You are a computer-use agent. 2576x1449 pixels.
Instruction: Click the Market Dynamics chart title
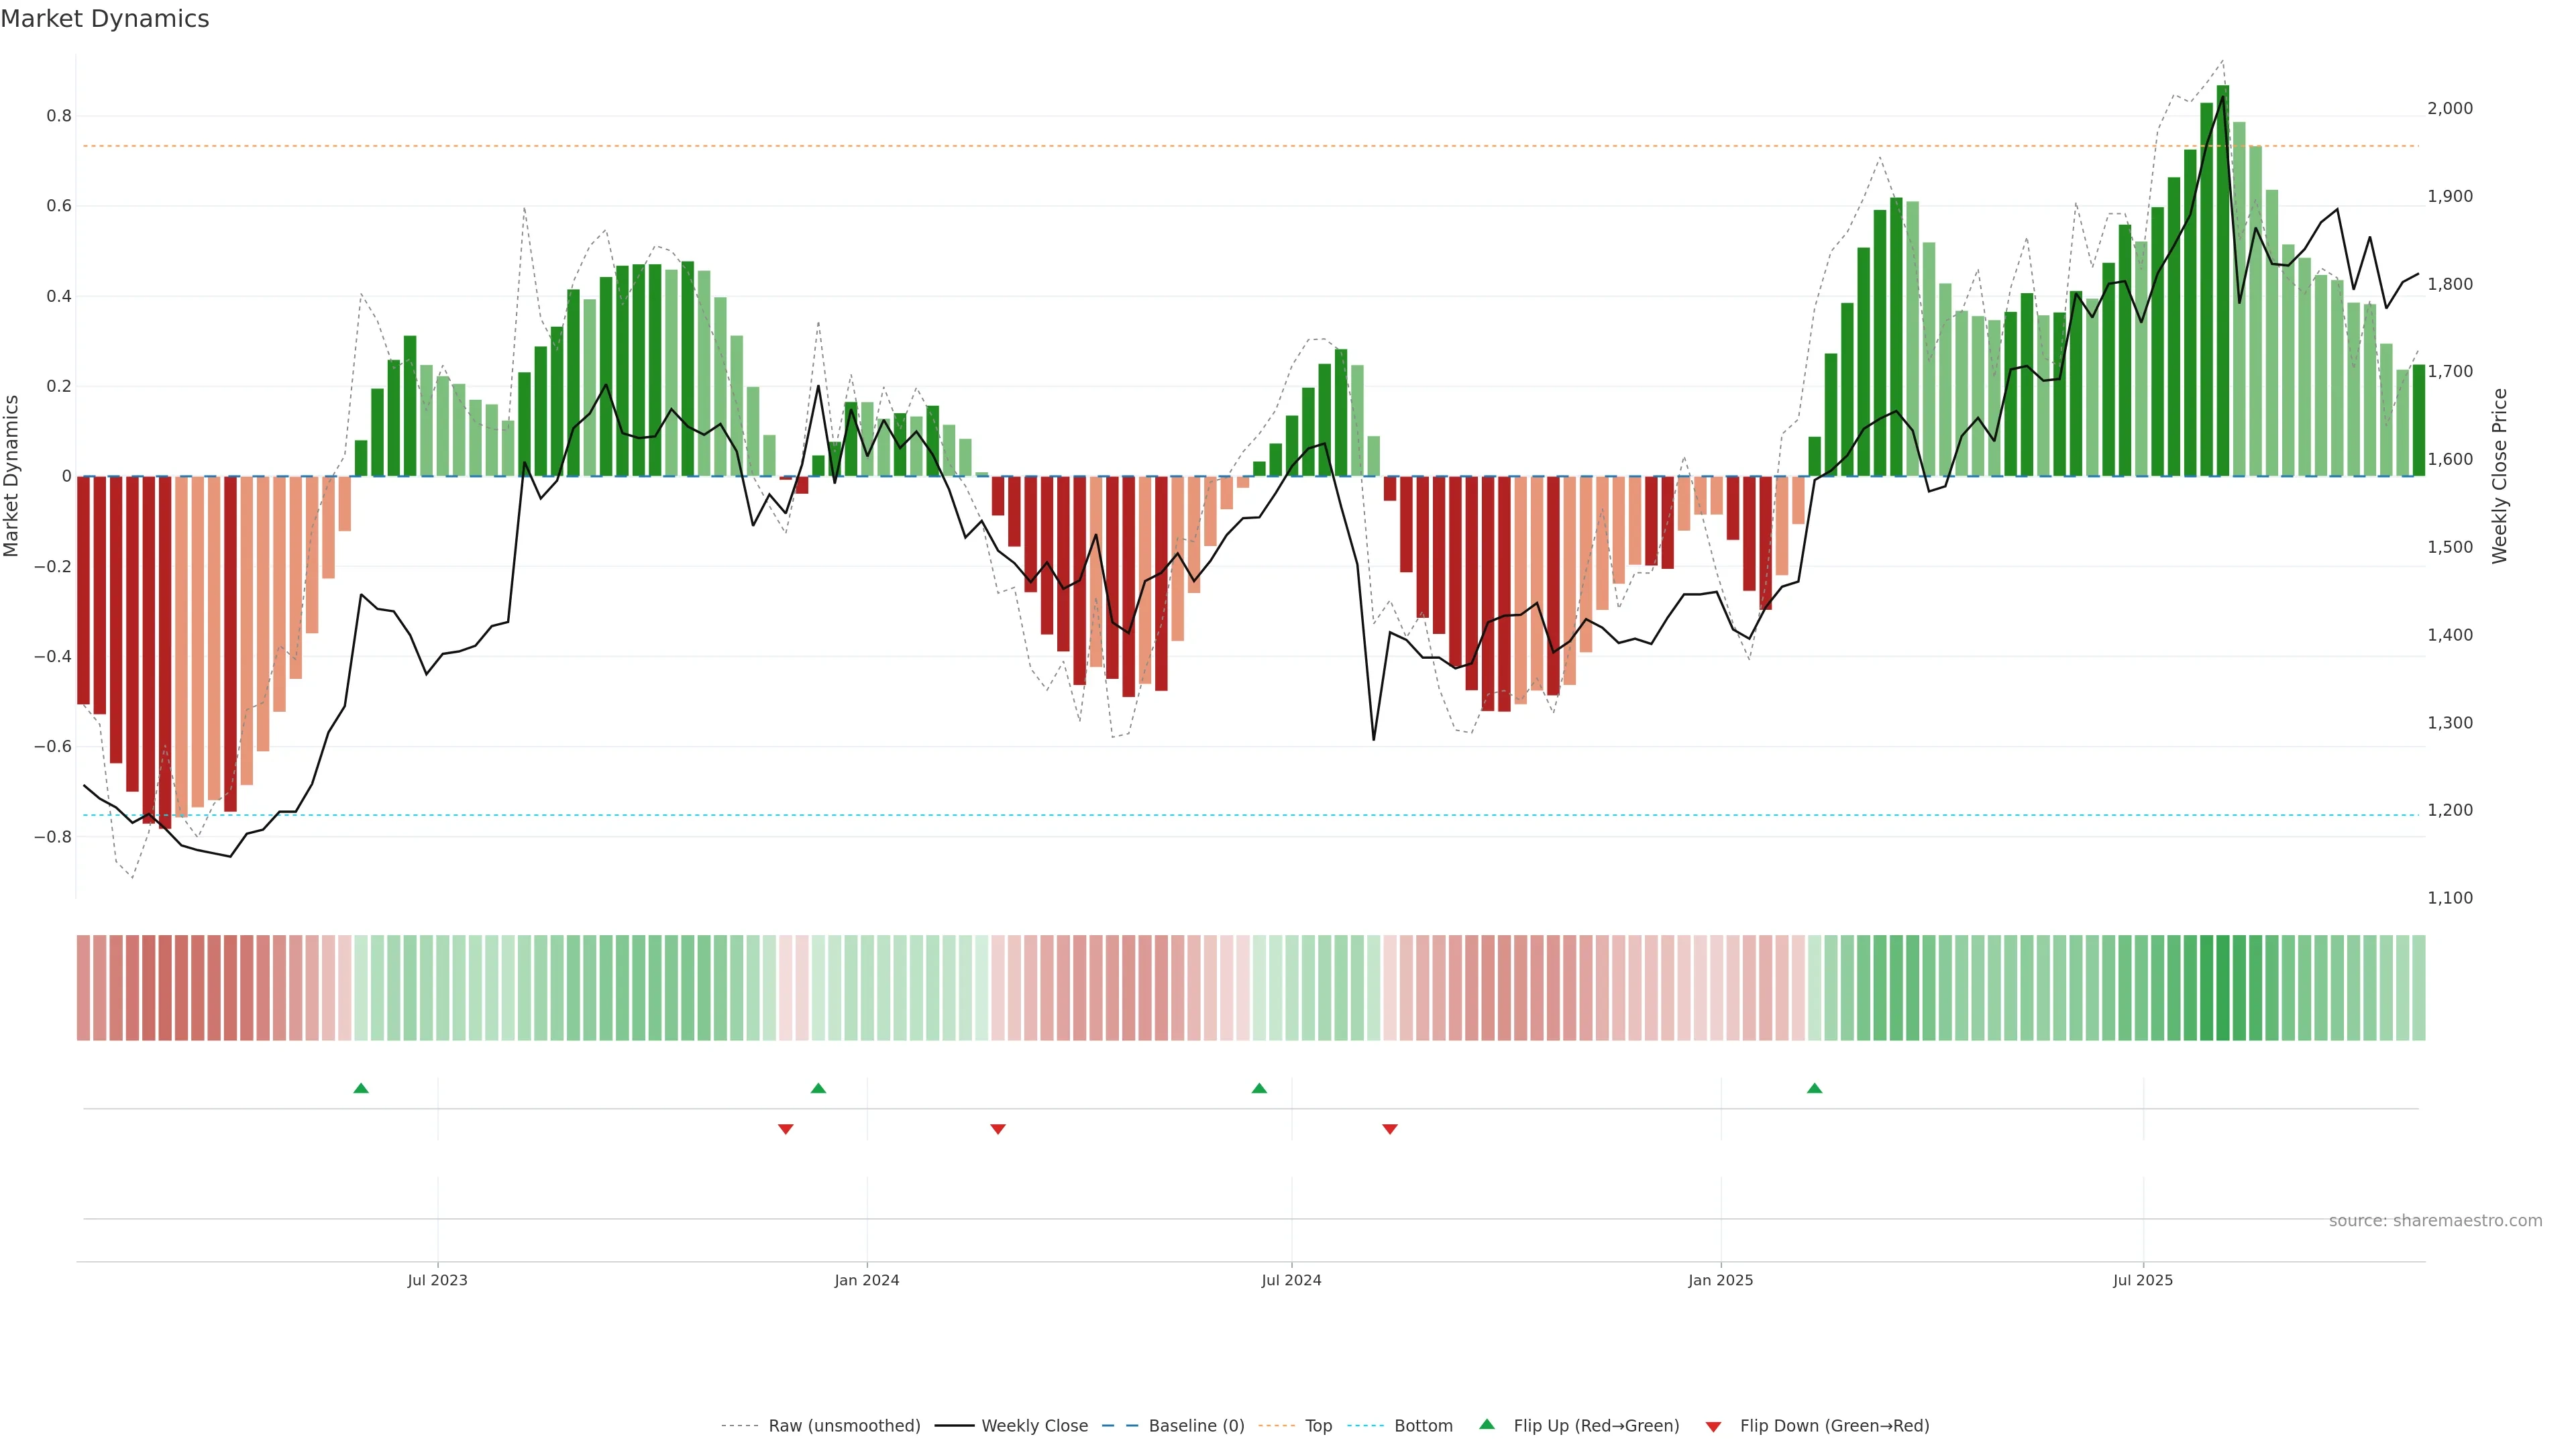point(105,19)
